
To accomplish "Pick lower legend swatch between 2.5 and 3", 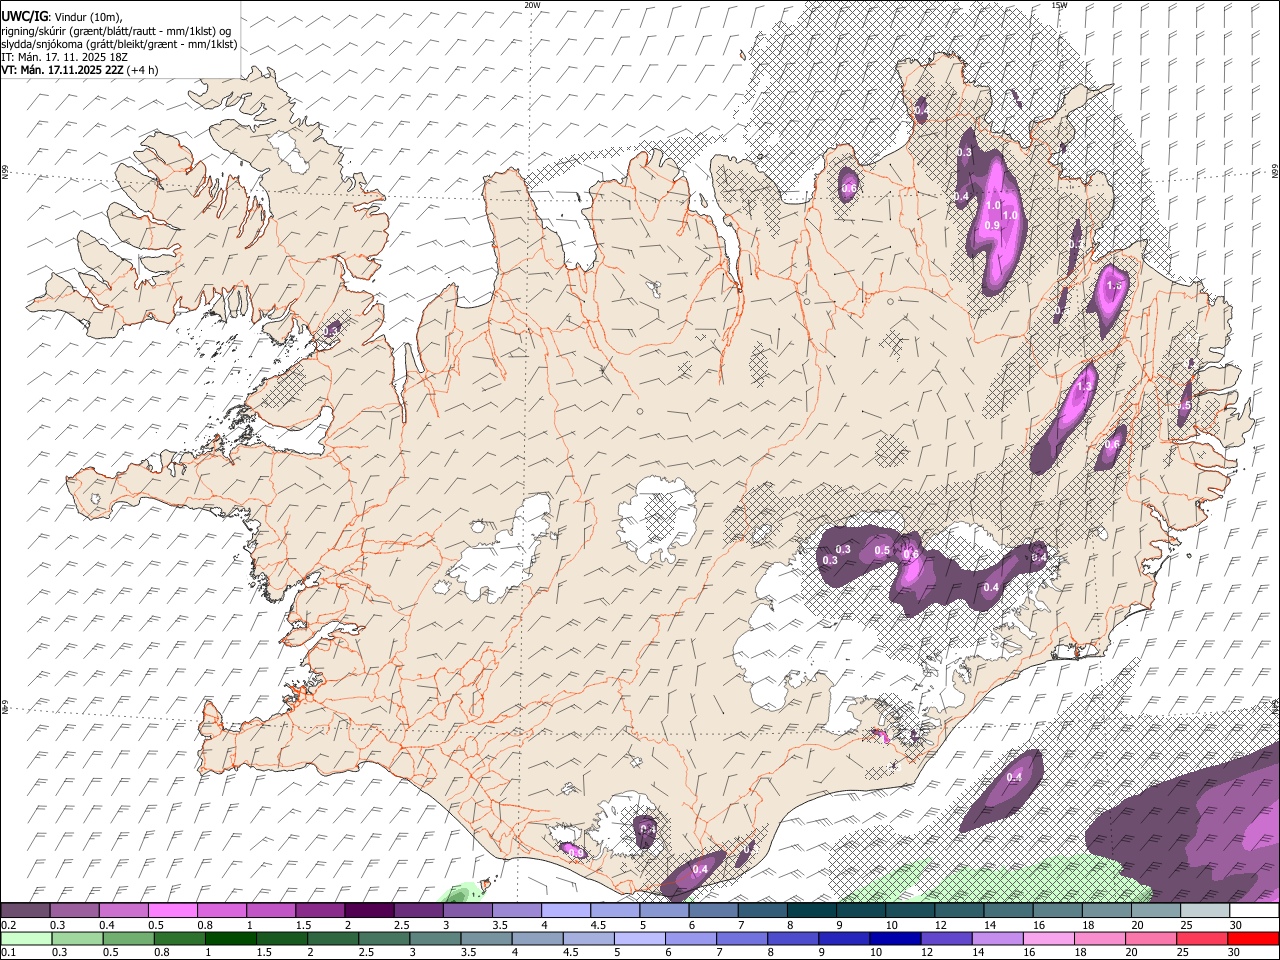I will 384,938.
